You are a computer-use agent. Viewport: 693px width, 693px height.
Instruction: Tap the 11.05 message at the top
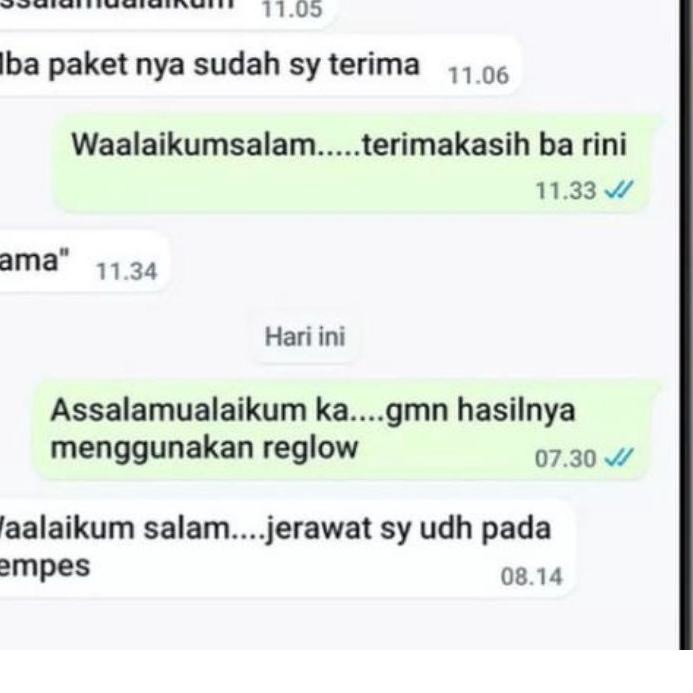point(166,10)
